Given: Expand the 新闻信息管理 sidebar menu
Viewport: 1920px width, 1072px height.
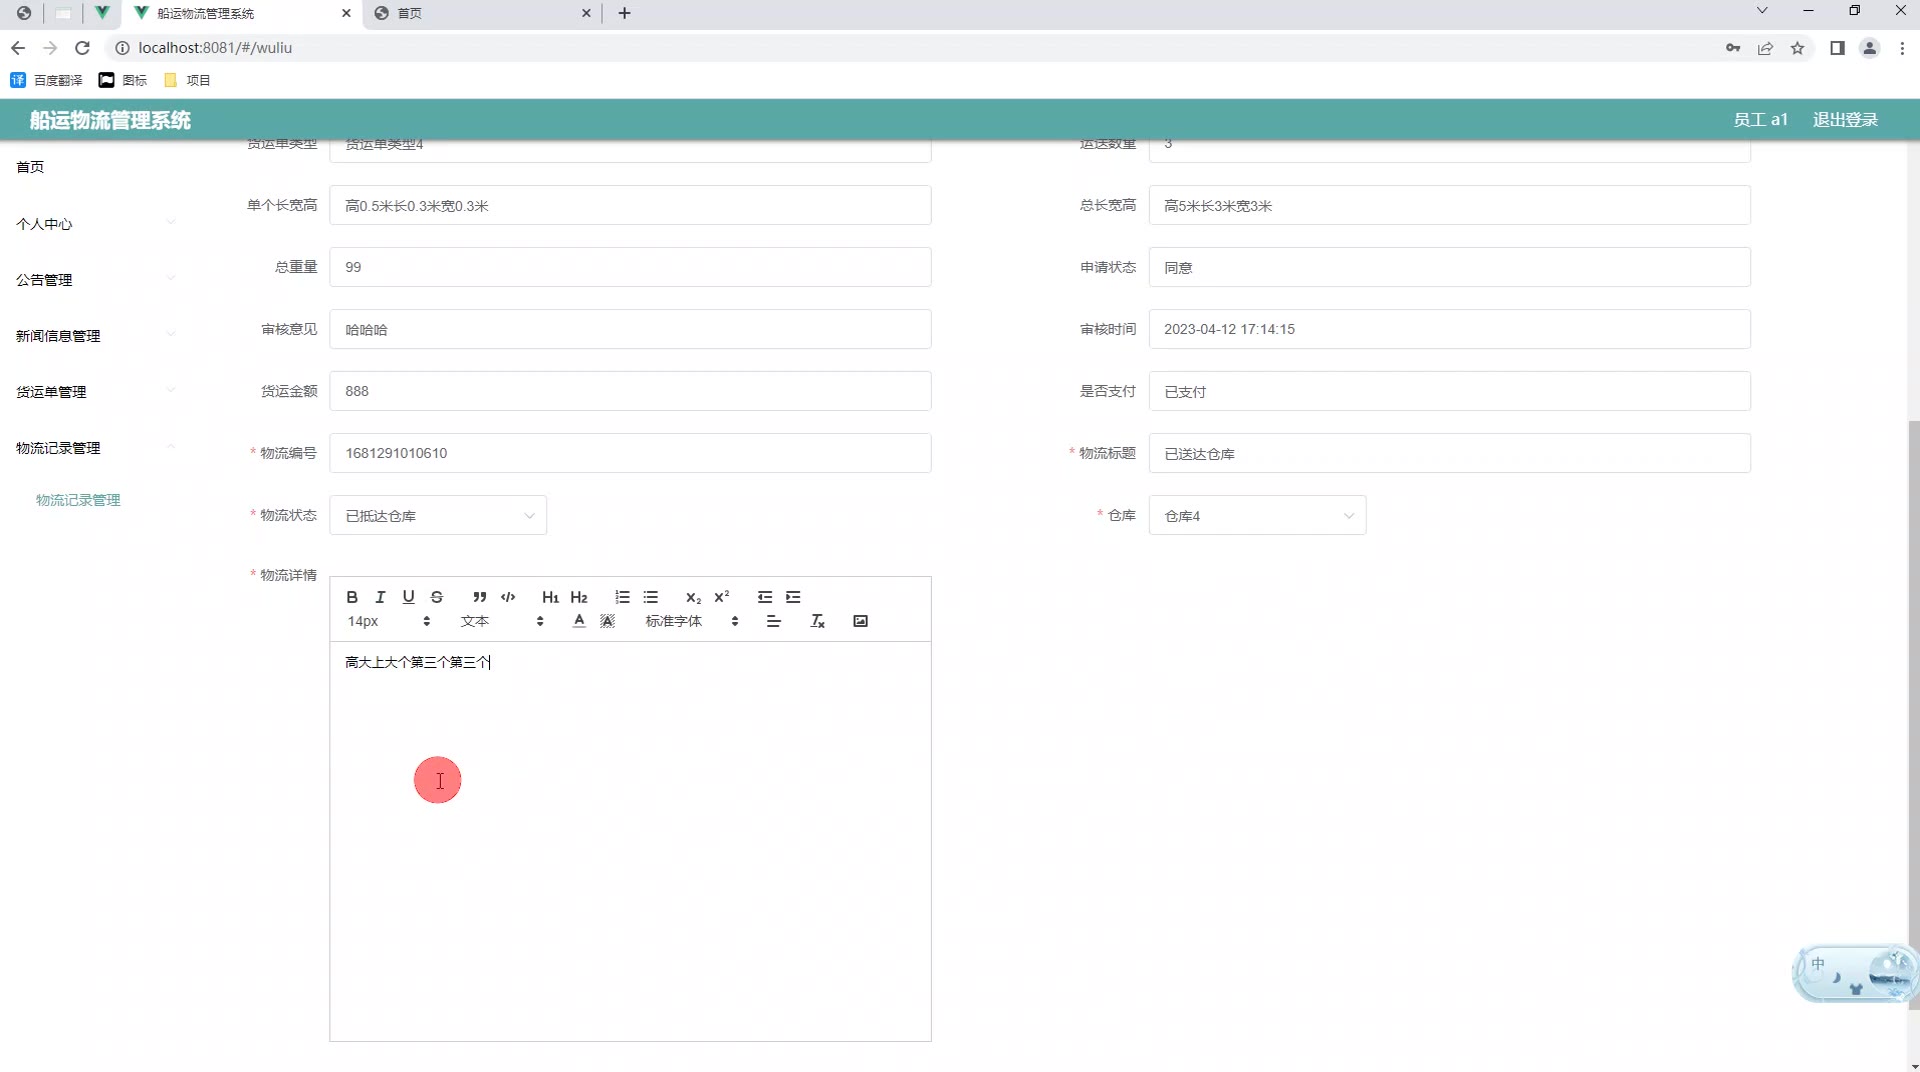Looking at the screenshot, I should (x=95, y=336).
